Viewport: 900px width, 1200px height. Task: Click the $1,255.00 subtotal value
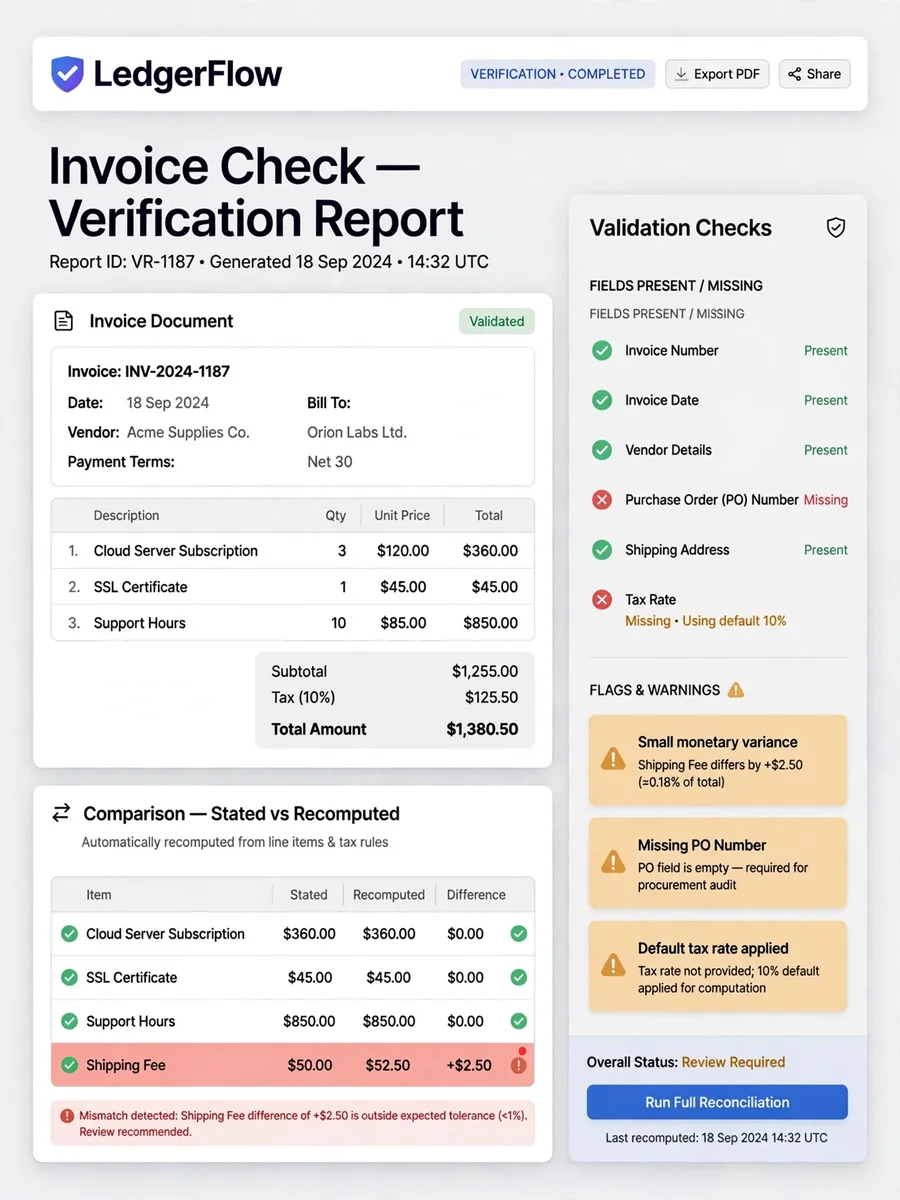(485, 672)
